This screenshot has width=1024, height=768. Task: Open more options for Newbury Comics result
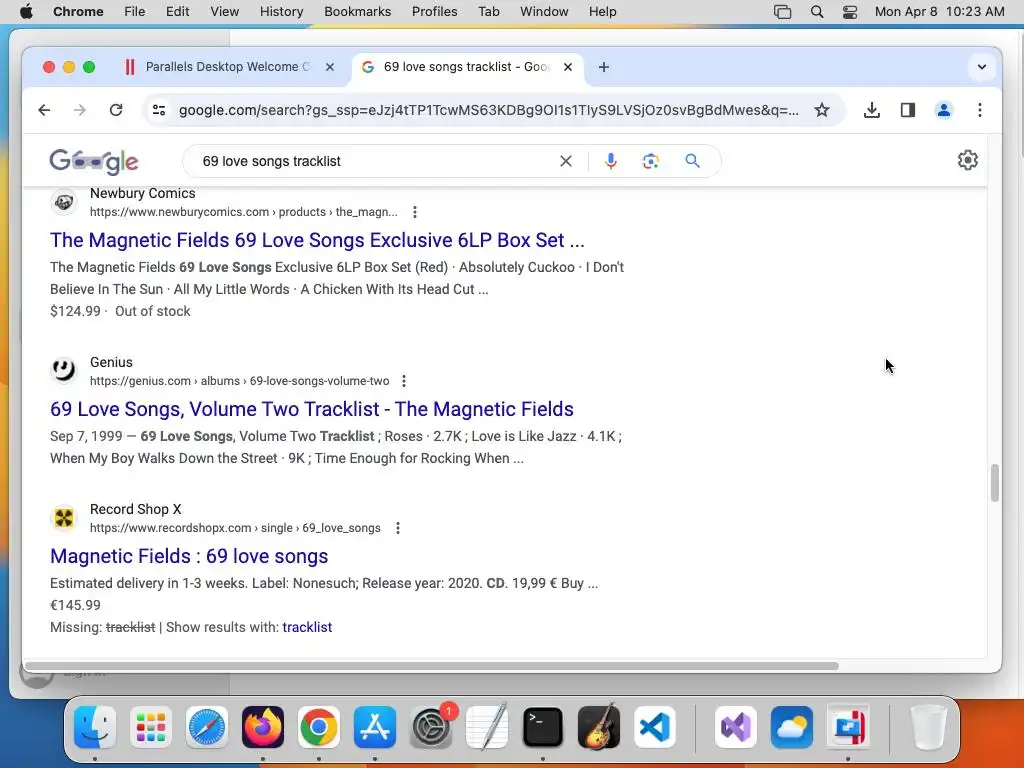pos(415,212)
